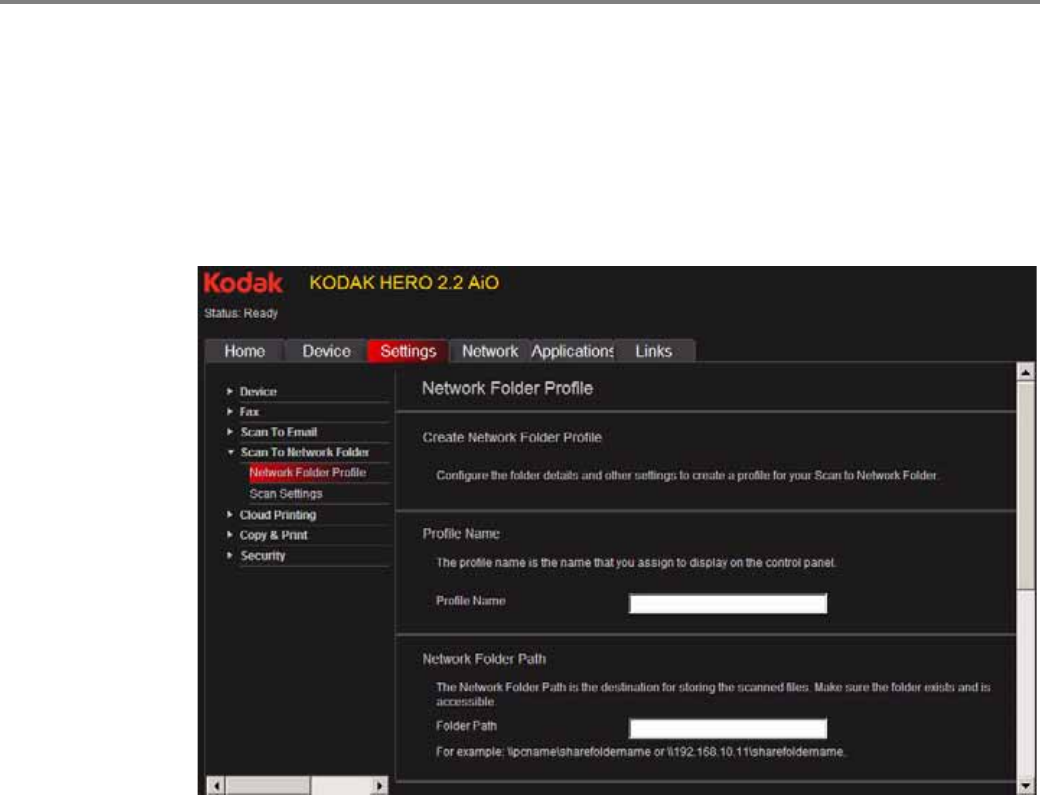Click the Create Network Folder Profile heading
1040x795 pixels.
click(x=512, y=438)
